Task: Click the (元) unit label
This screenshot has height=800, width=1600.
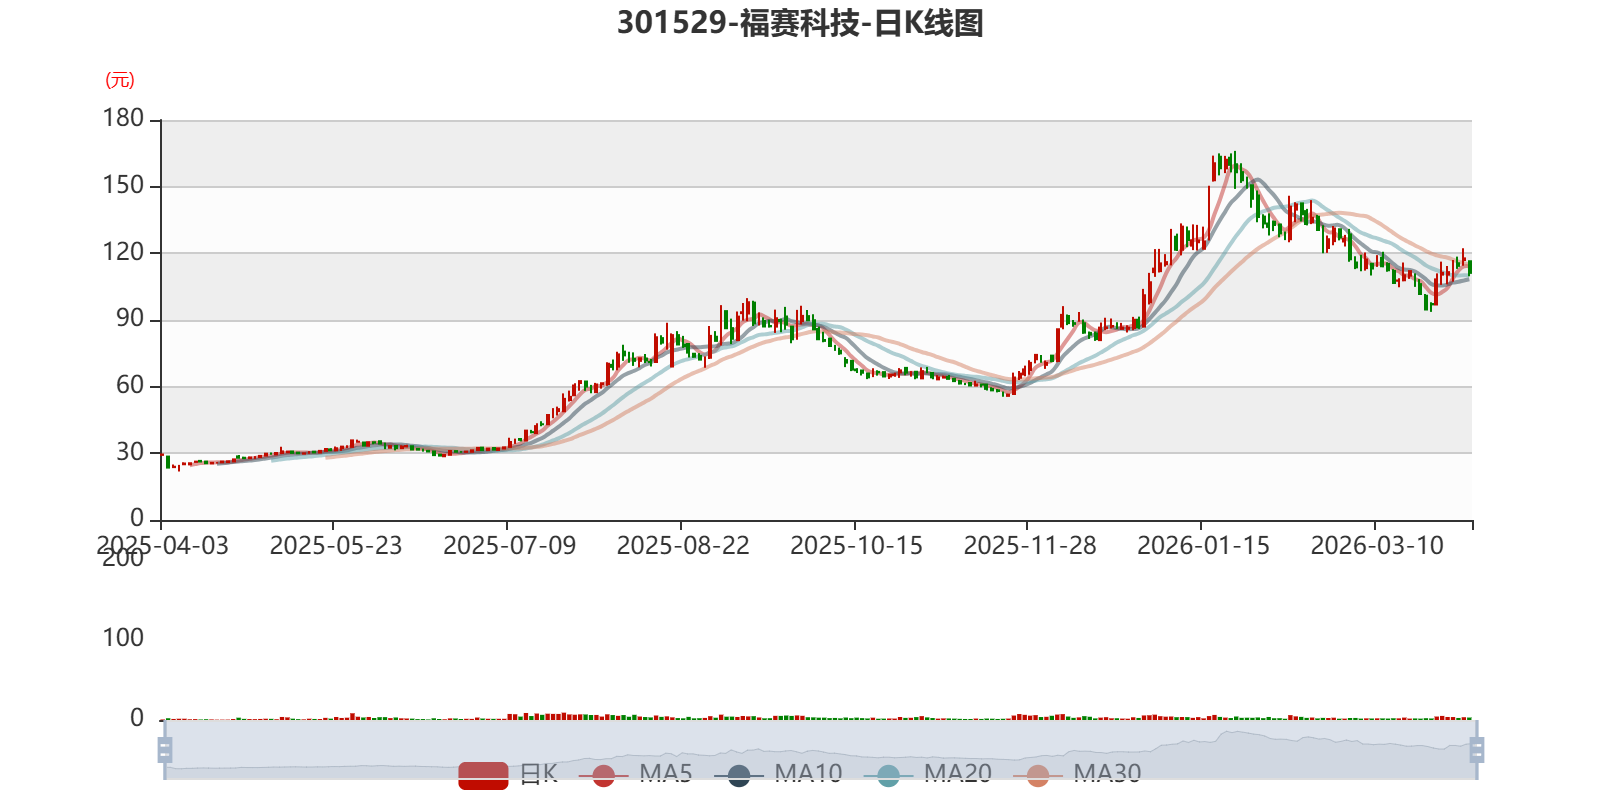Action: point(120,81)
